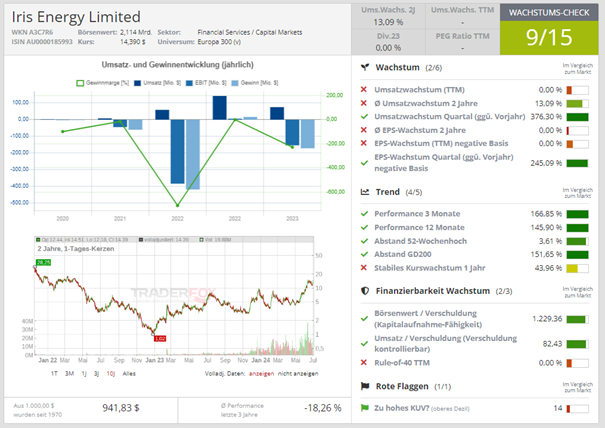Click the Finanzierbarkeit shield icon
The height and width of the screenshot is (428, 605).
pos(365,291)
